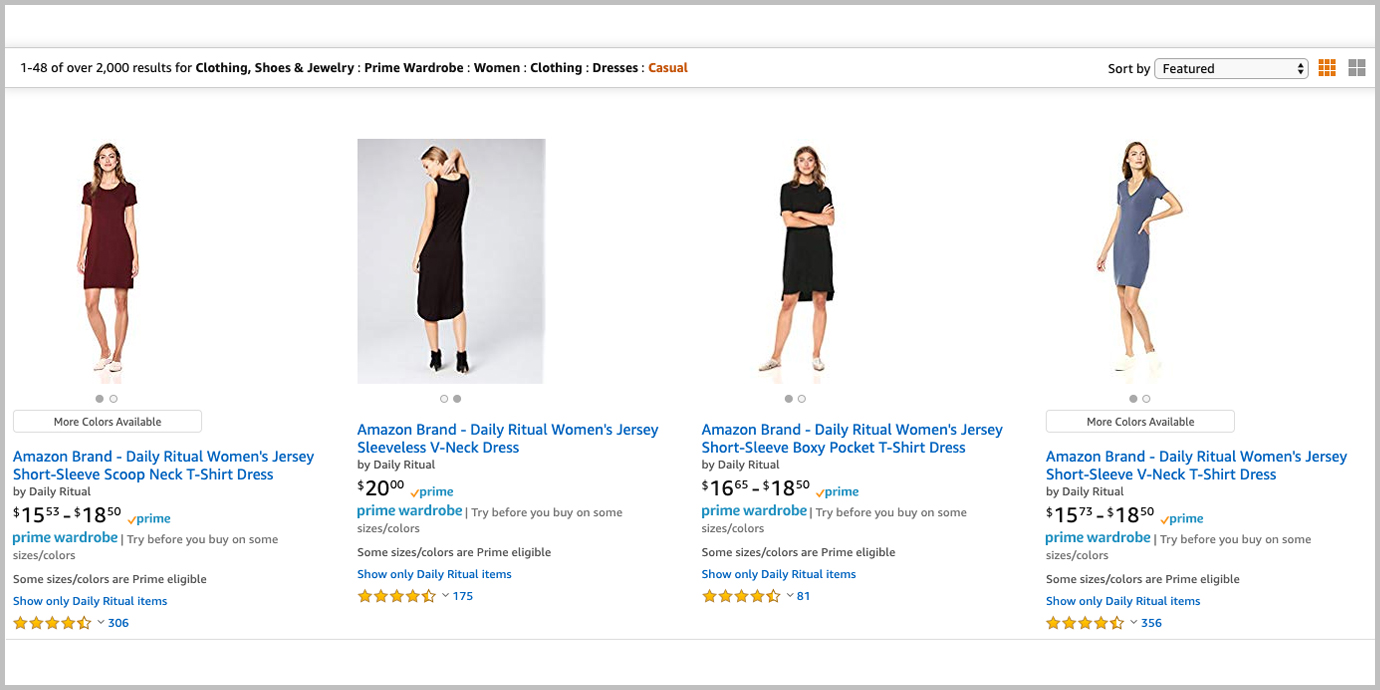Screen dimensions: 1380x690
Task: Show only Daily Ritual items for the Sleeveless dress
Action: click(434, 573)
